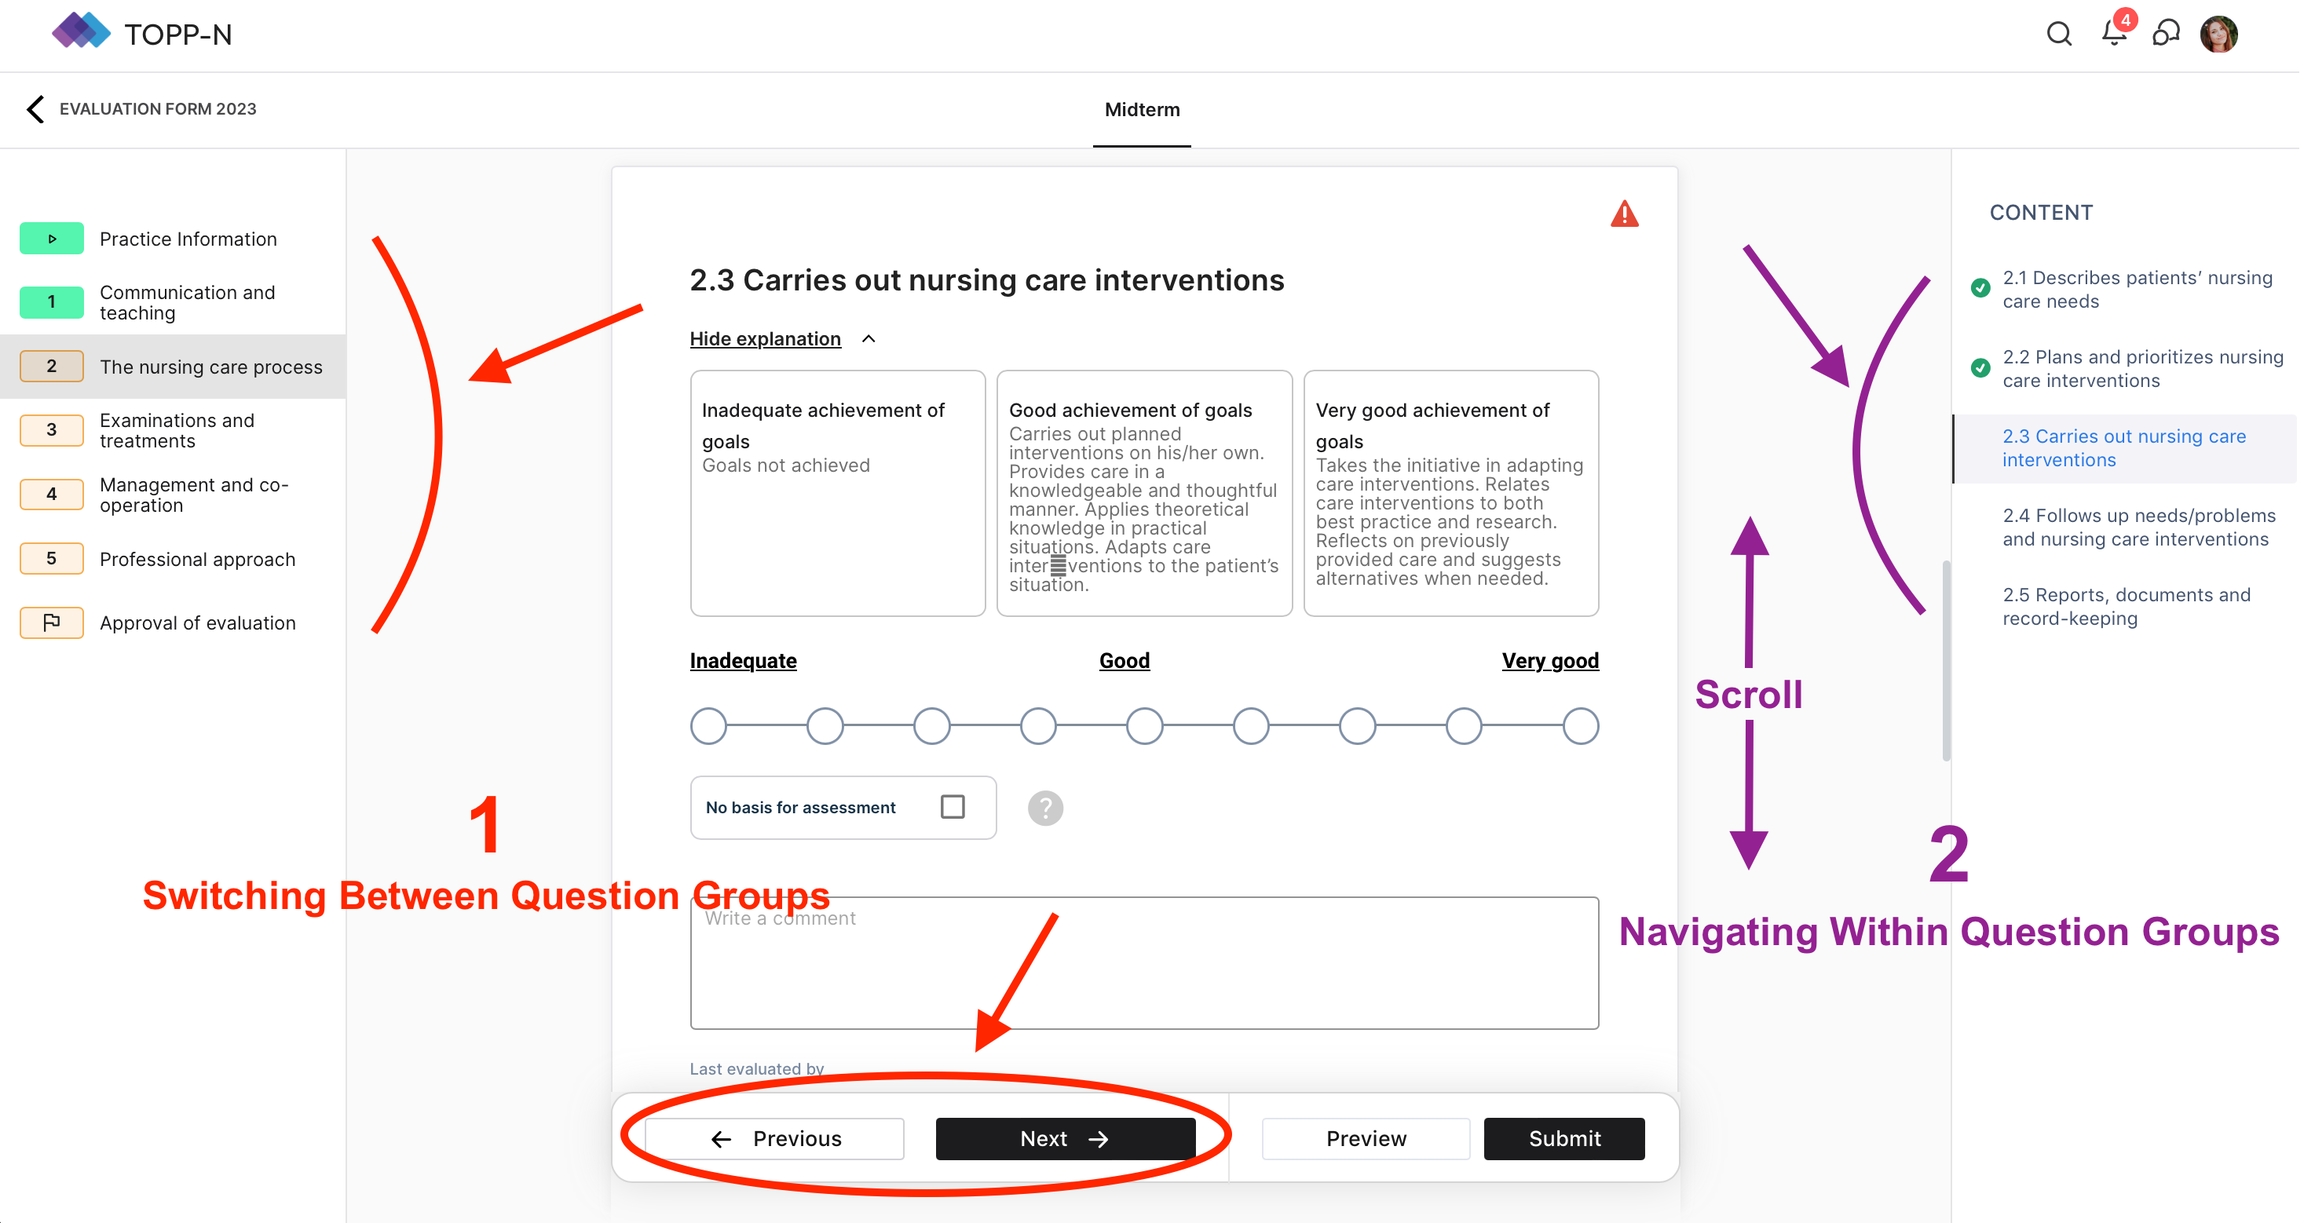
Task: Collapse explanation with the chevron icon
Action: click(869, 339)
